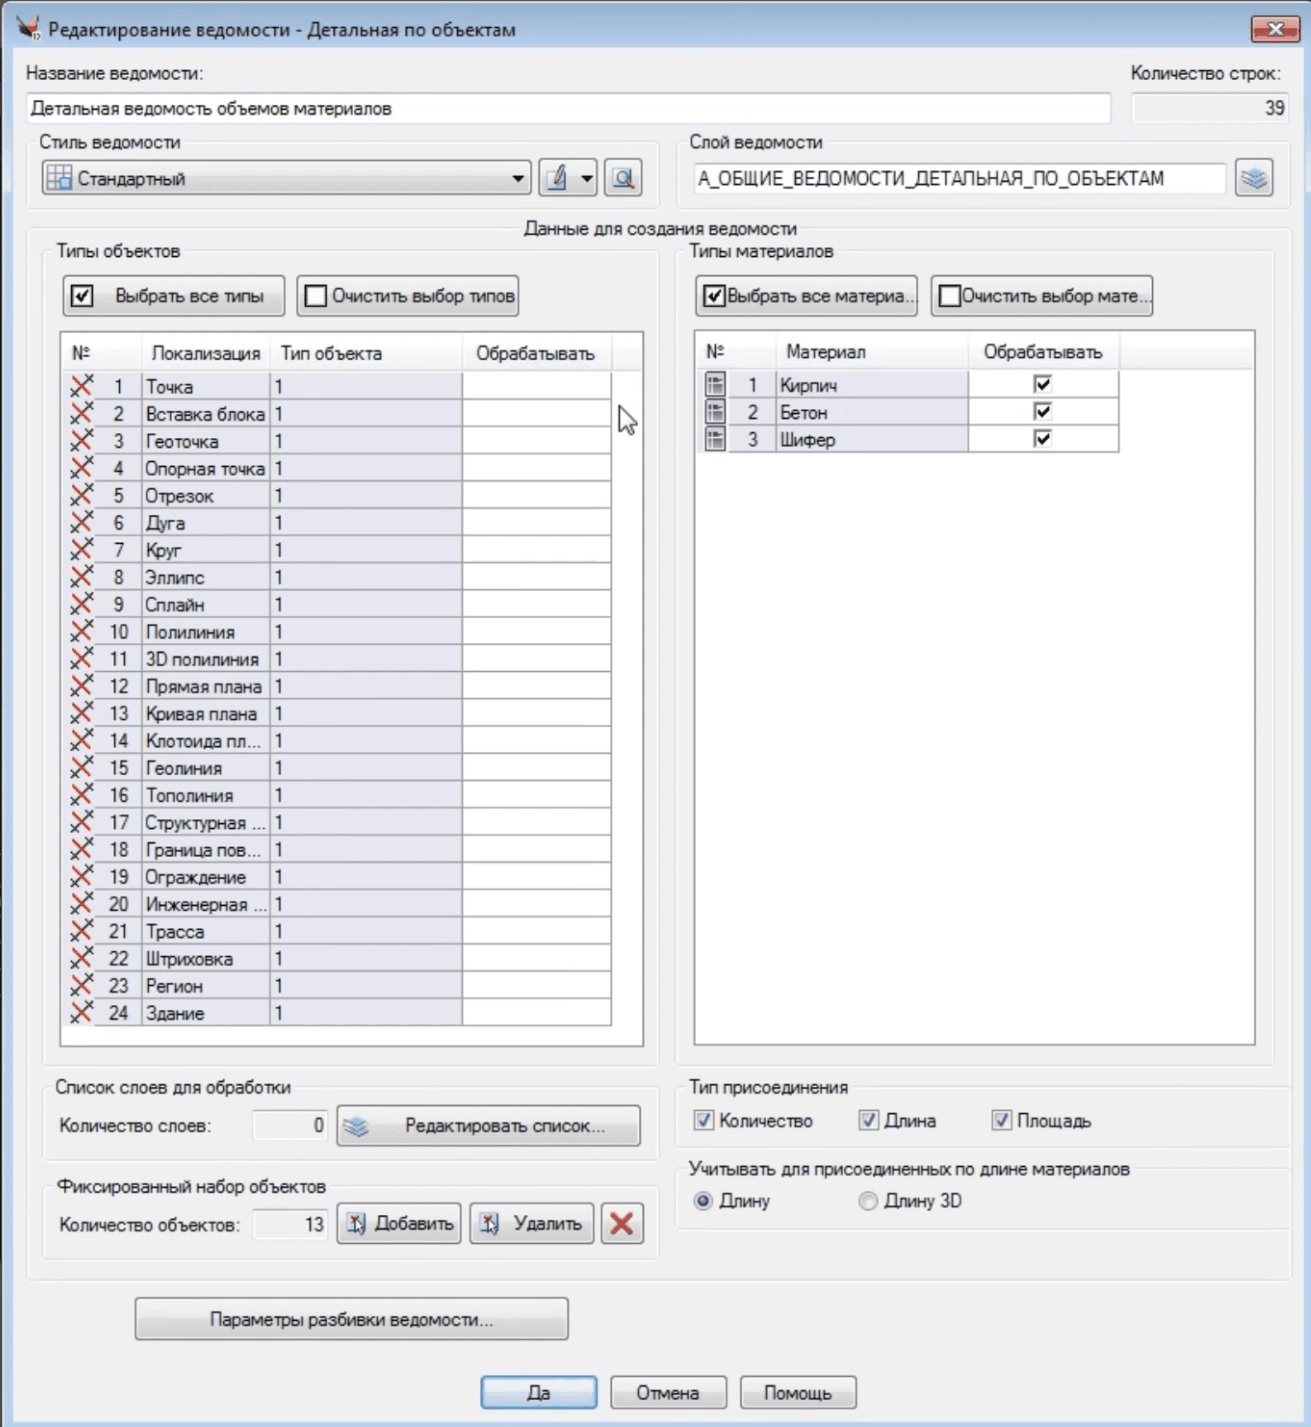Expand the style edit button dropdown arrow
Image resolution: width=1311 pixels, height=1427 pixels.
point(587,179)
